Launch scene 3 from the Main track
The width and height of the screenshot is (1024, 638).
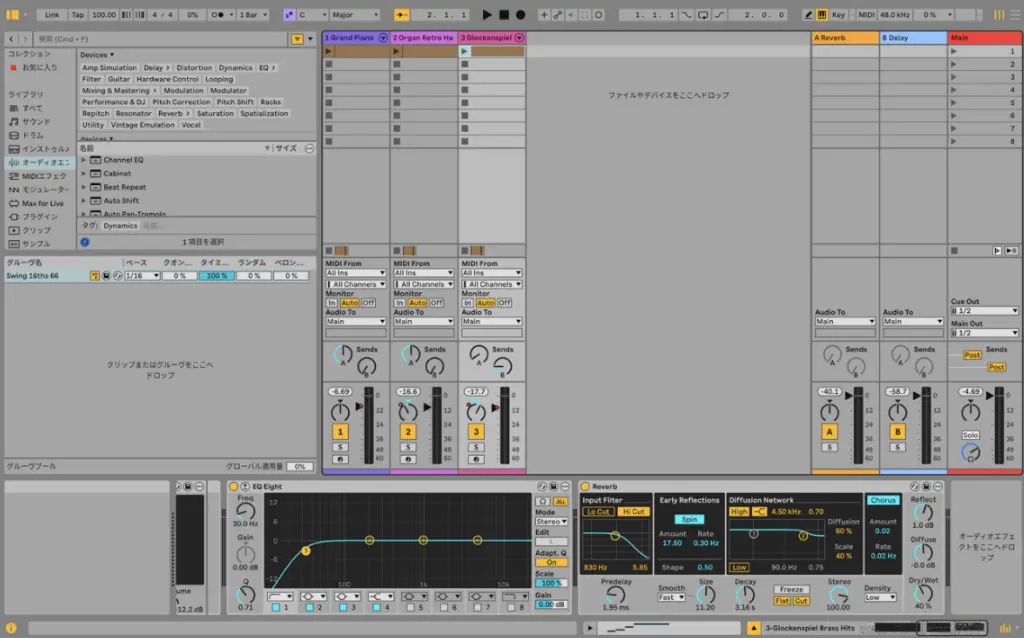[x=953, y=77]
